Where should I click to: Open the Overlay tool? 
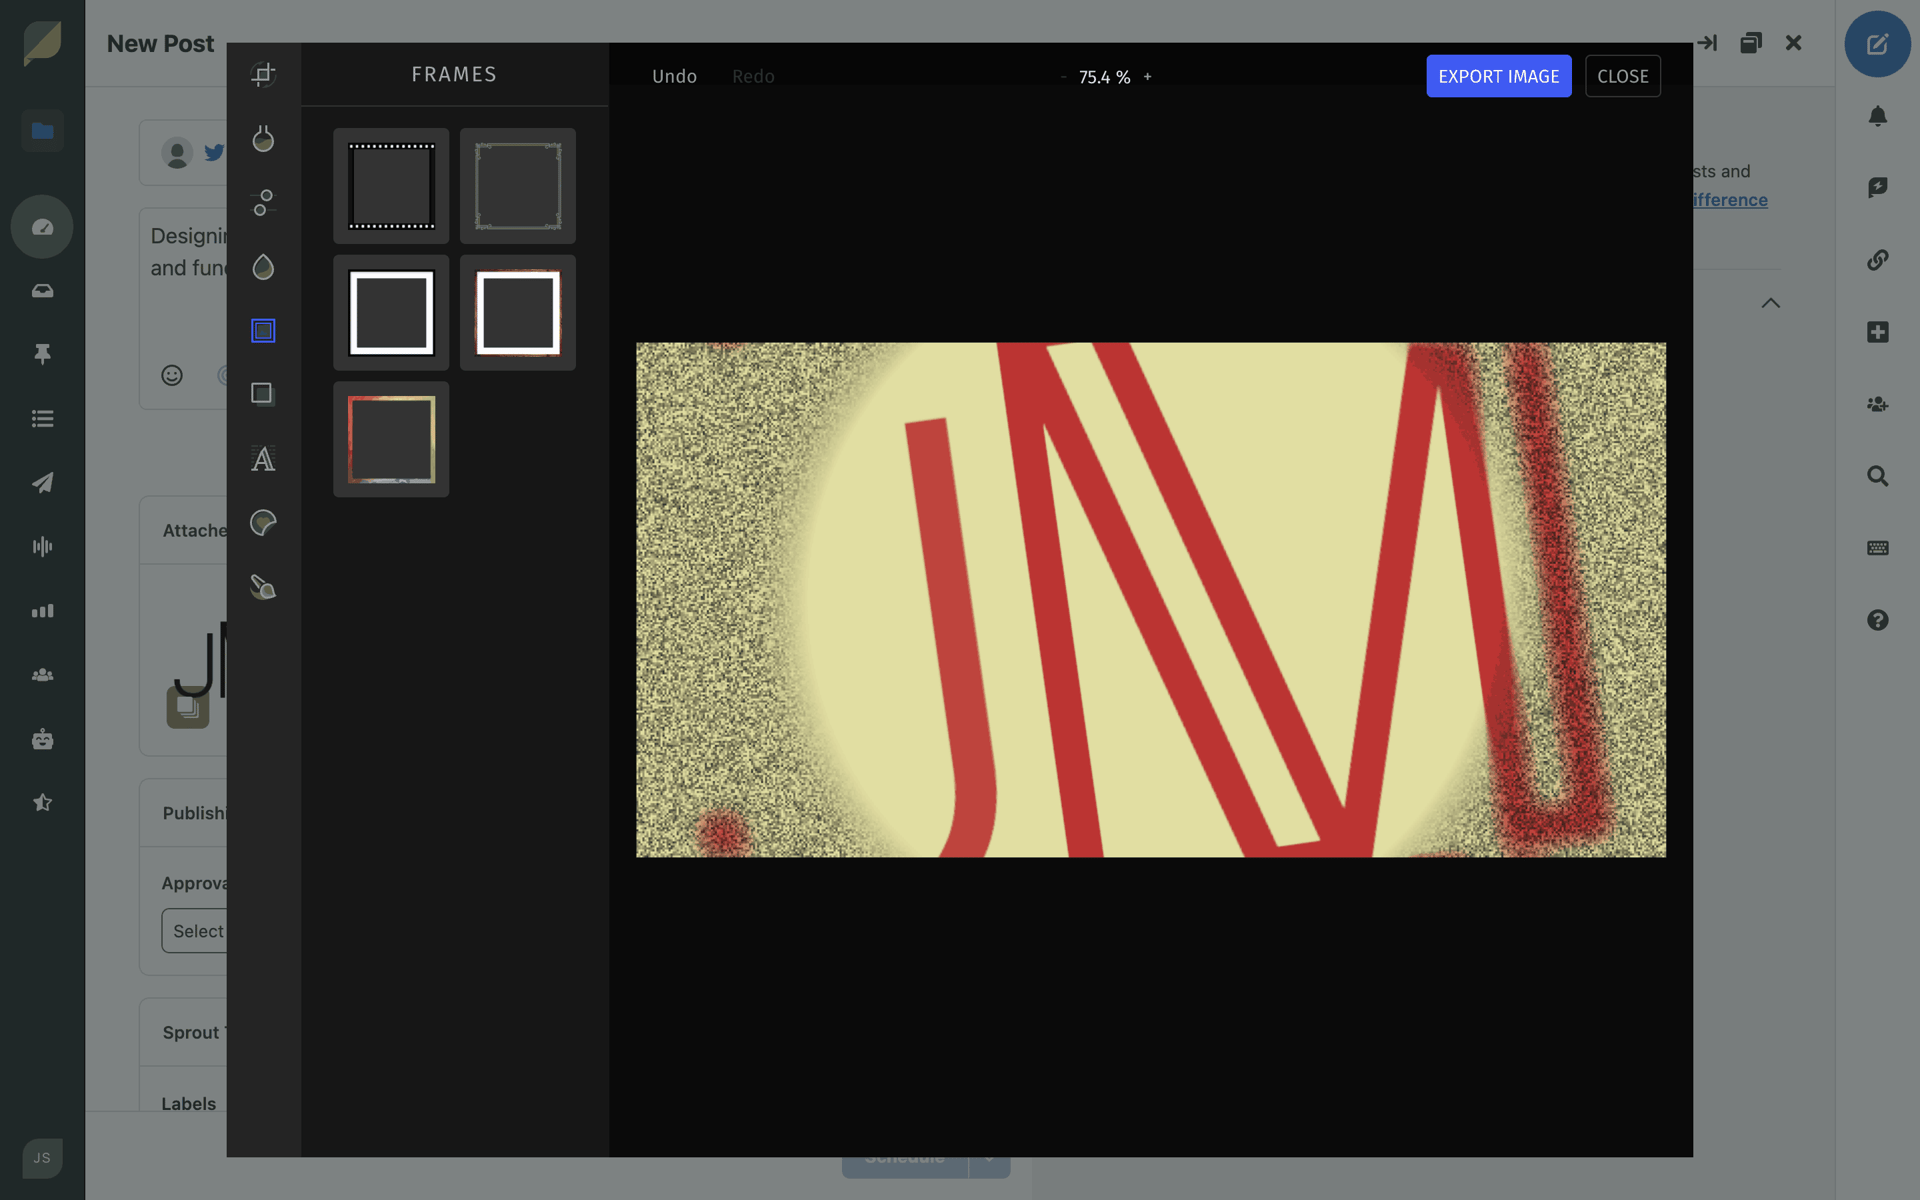coord(263,394)
